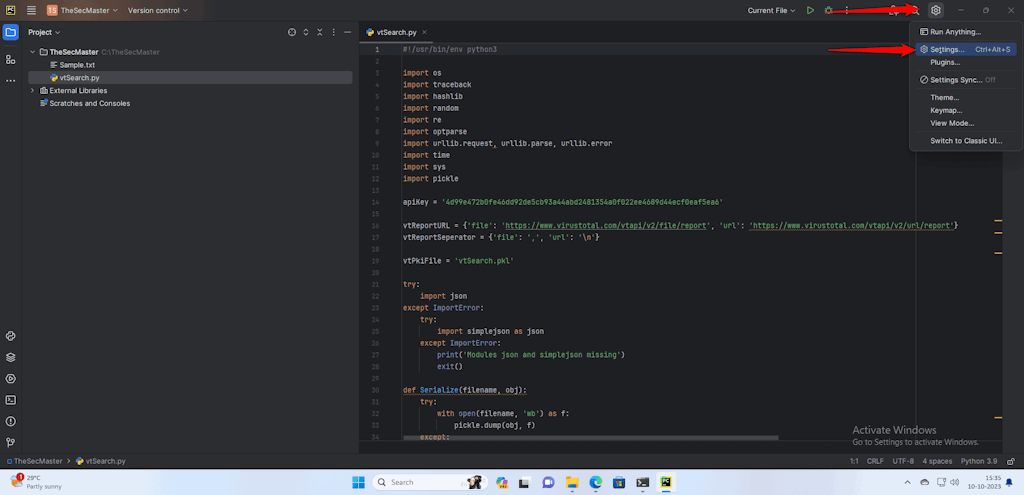Collapse all in Project panel

point(320,32)
